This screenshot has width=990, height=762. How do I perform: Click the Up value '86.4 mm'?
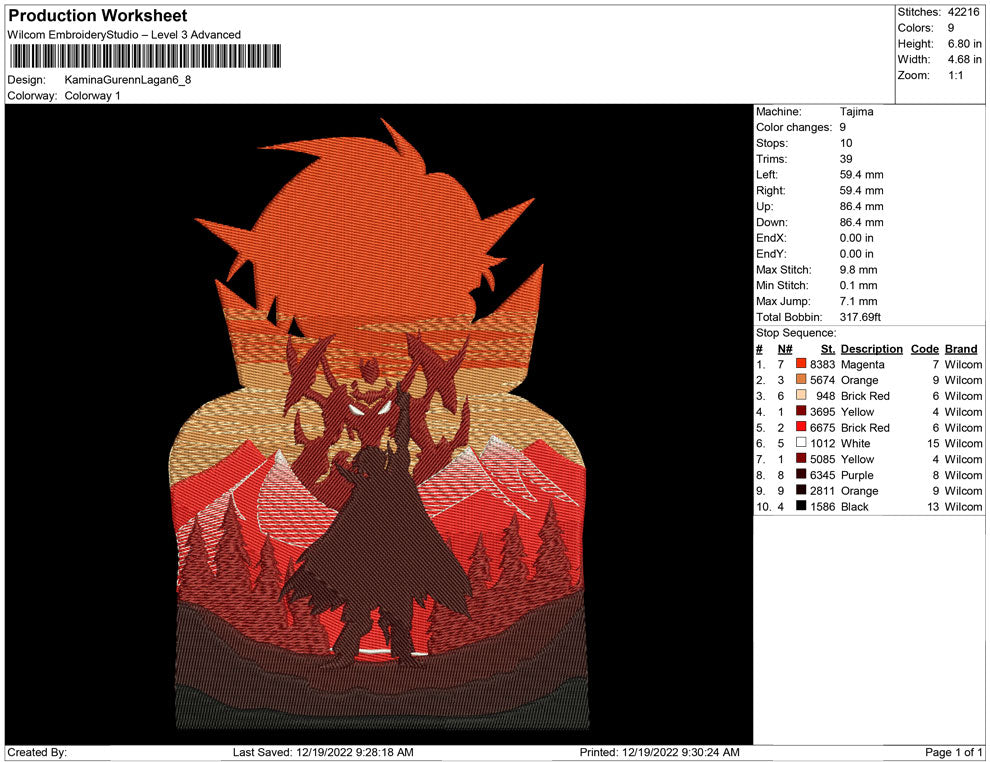point(861,206)
